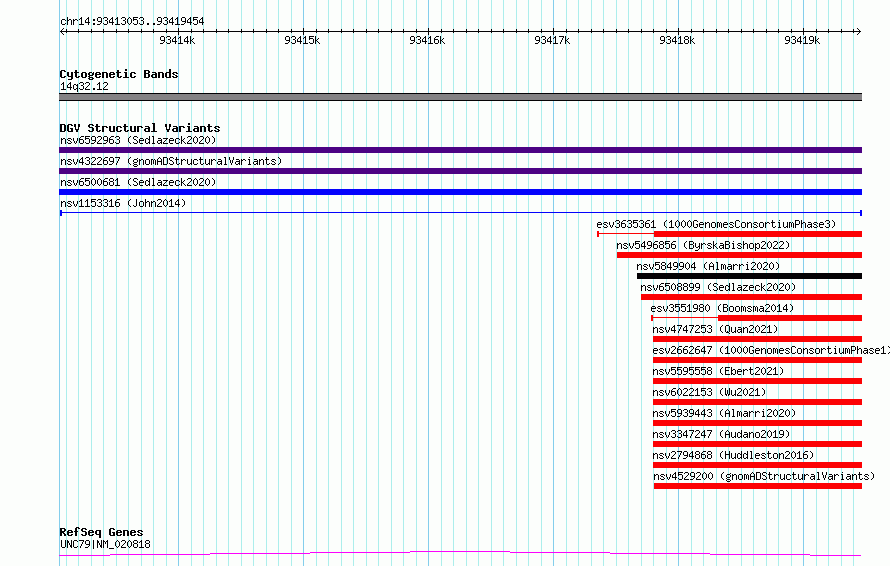Click the red nsv4529200 variant bar

coord(758,486)
